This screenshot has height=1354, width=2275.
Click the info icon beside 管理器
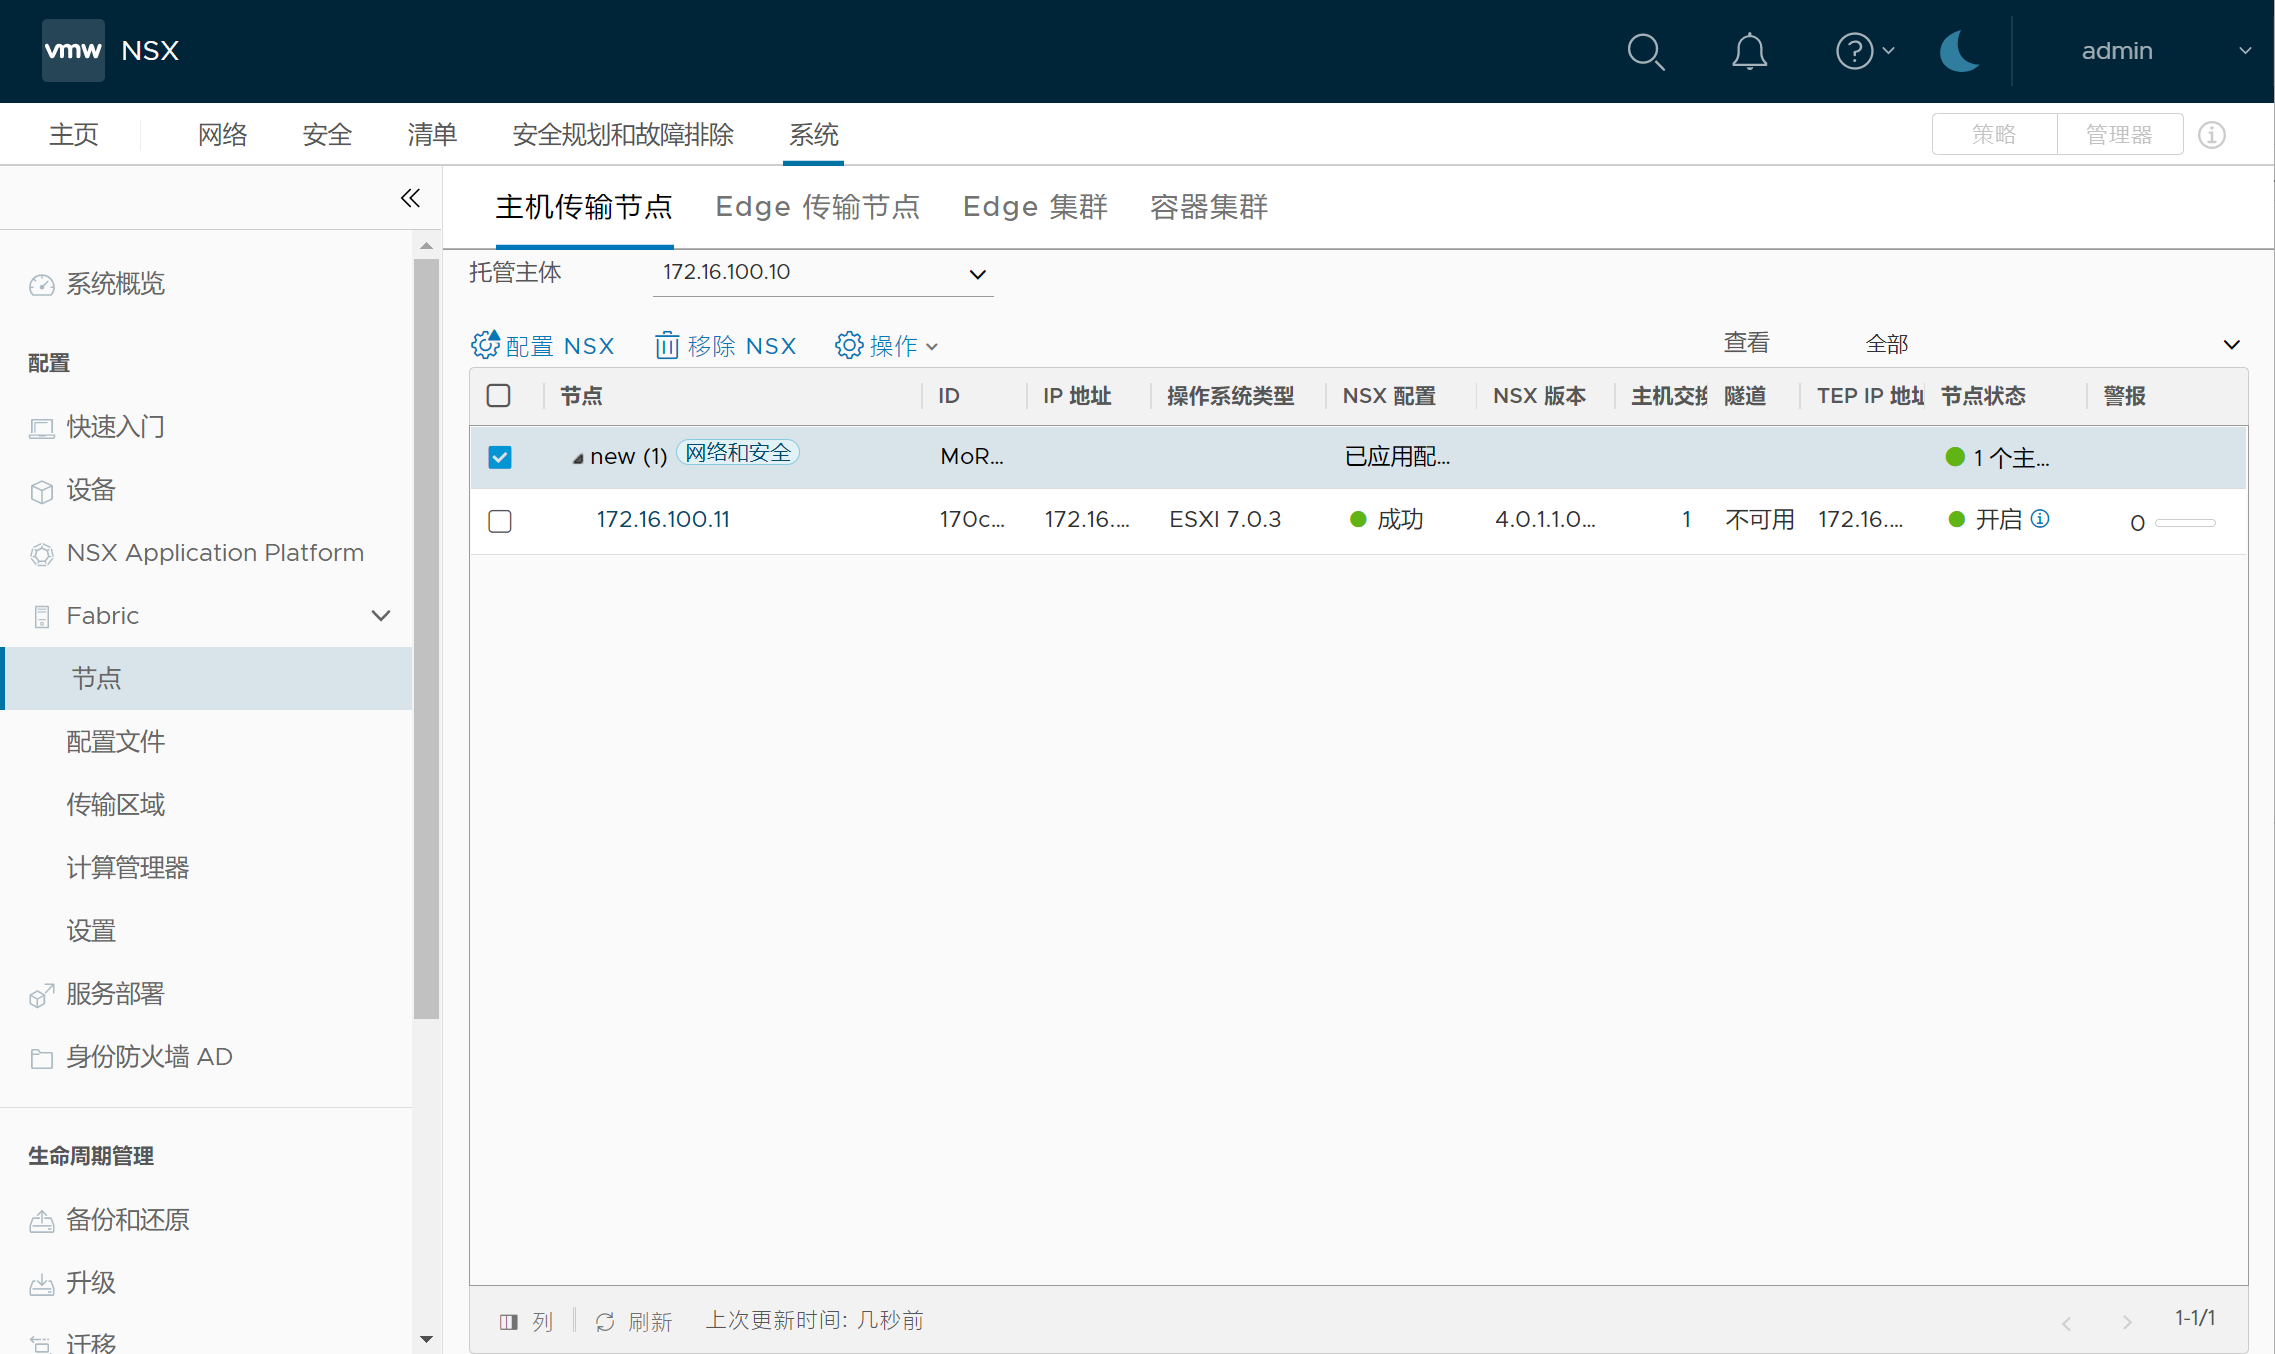coord(2211,135)
